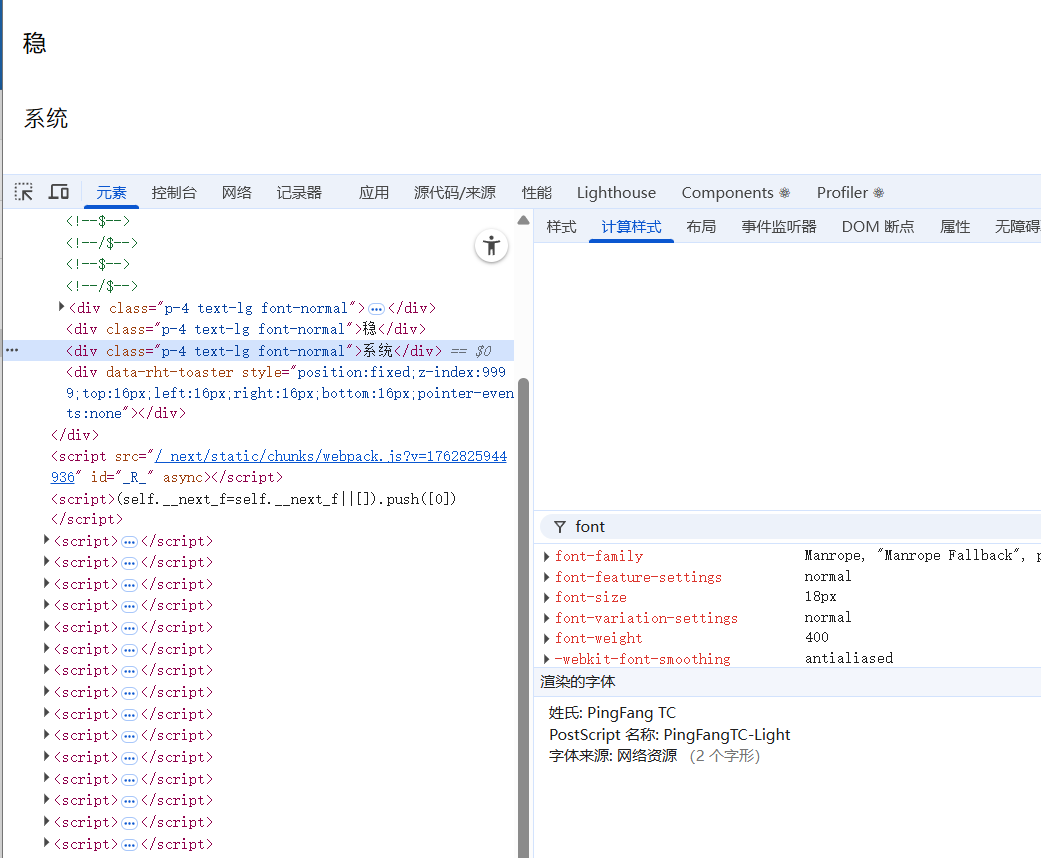Switch to the 样式 styles tab
This screenshot has width=1041, height=858.
tap(561, 227)
